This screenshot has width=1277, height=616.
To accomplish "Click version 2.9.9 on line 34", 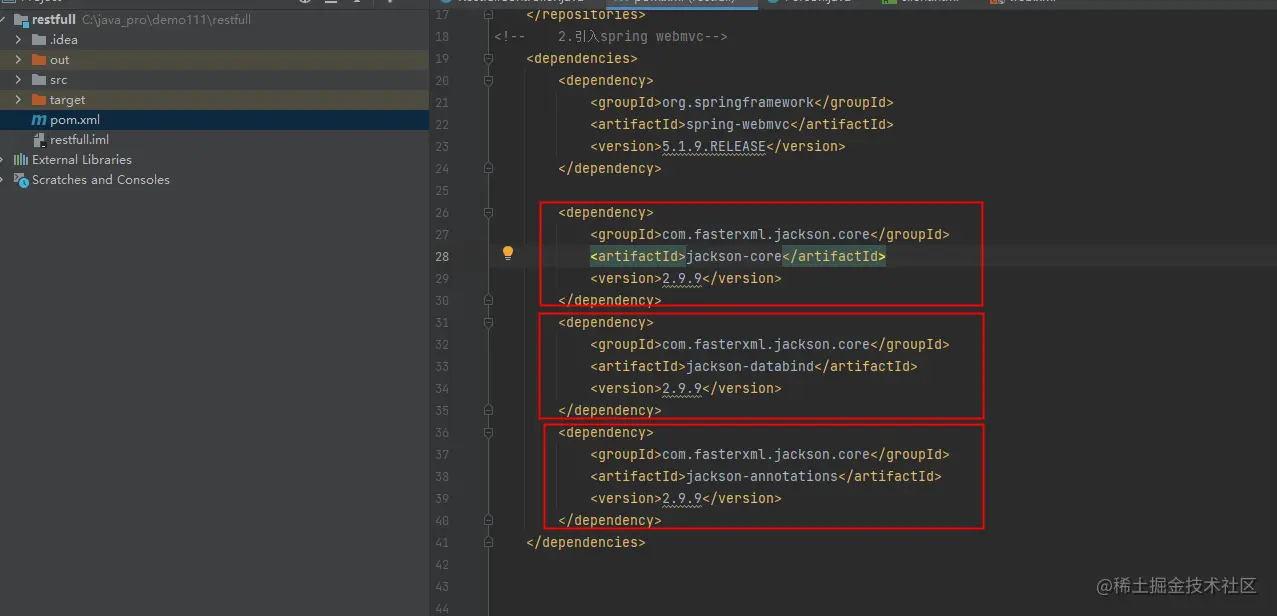I will (x=682, y=388).
